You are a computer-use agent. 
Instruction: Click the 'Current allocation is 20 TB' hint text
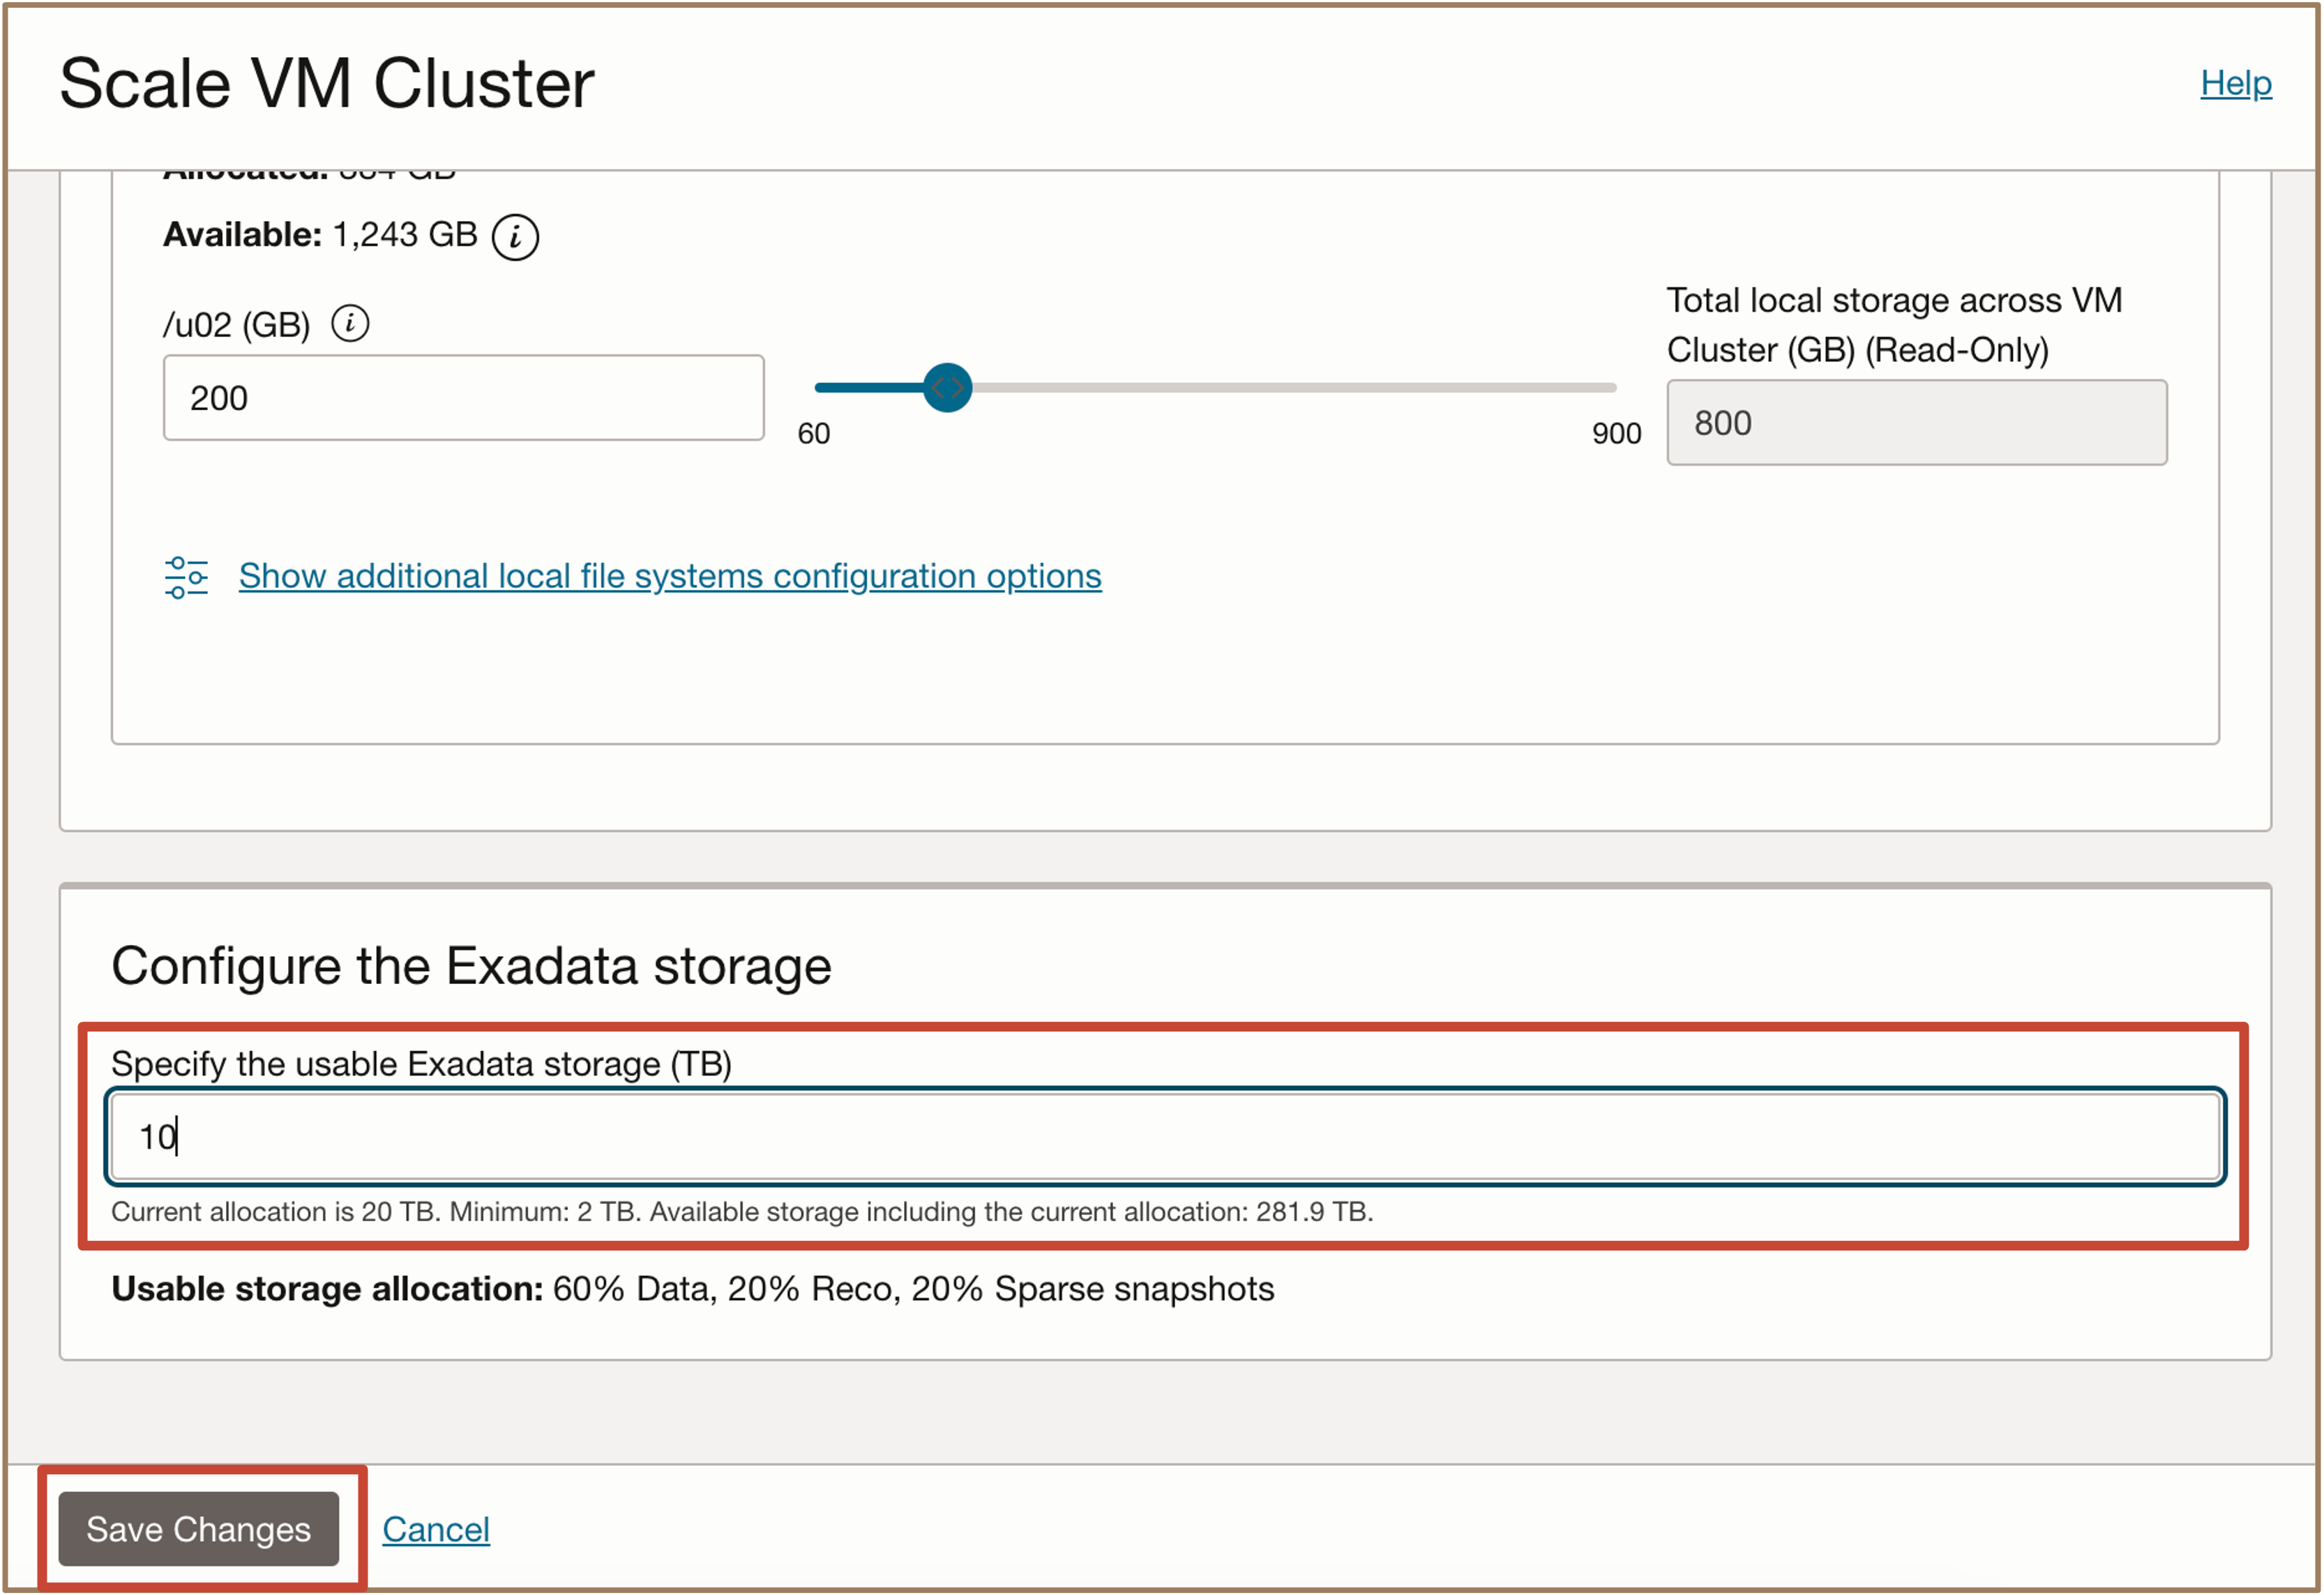click(x=742, y=1212)
